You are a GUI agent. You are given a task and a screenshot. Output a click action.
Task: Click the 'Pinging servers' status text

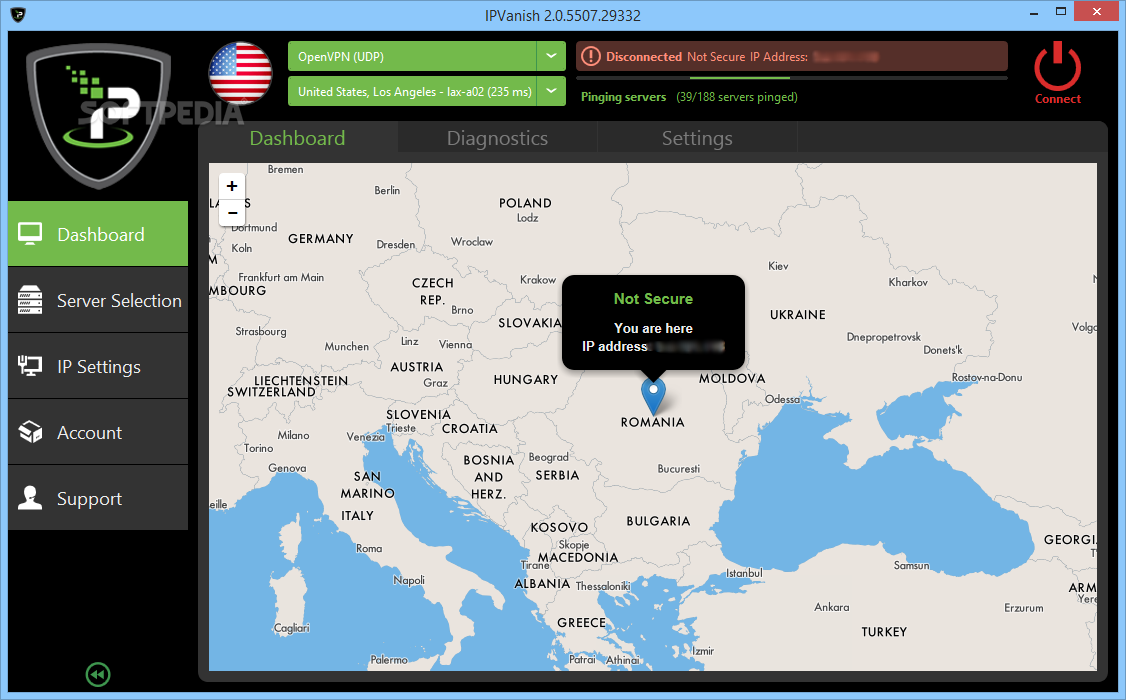tap(623, 97)
